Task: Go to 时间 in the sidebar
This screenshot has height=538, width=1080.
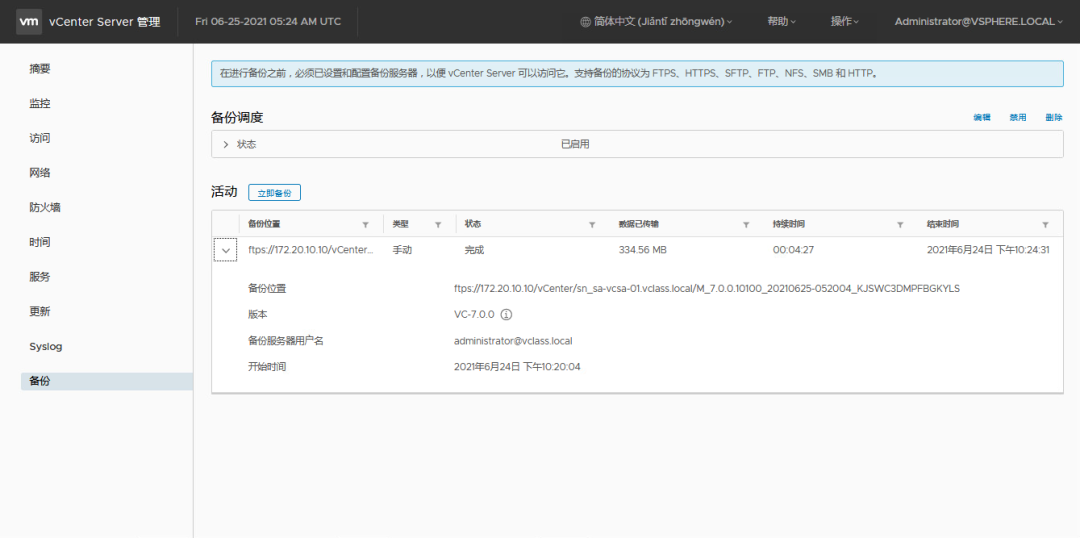Action: 40,242
